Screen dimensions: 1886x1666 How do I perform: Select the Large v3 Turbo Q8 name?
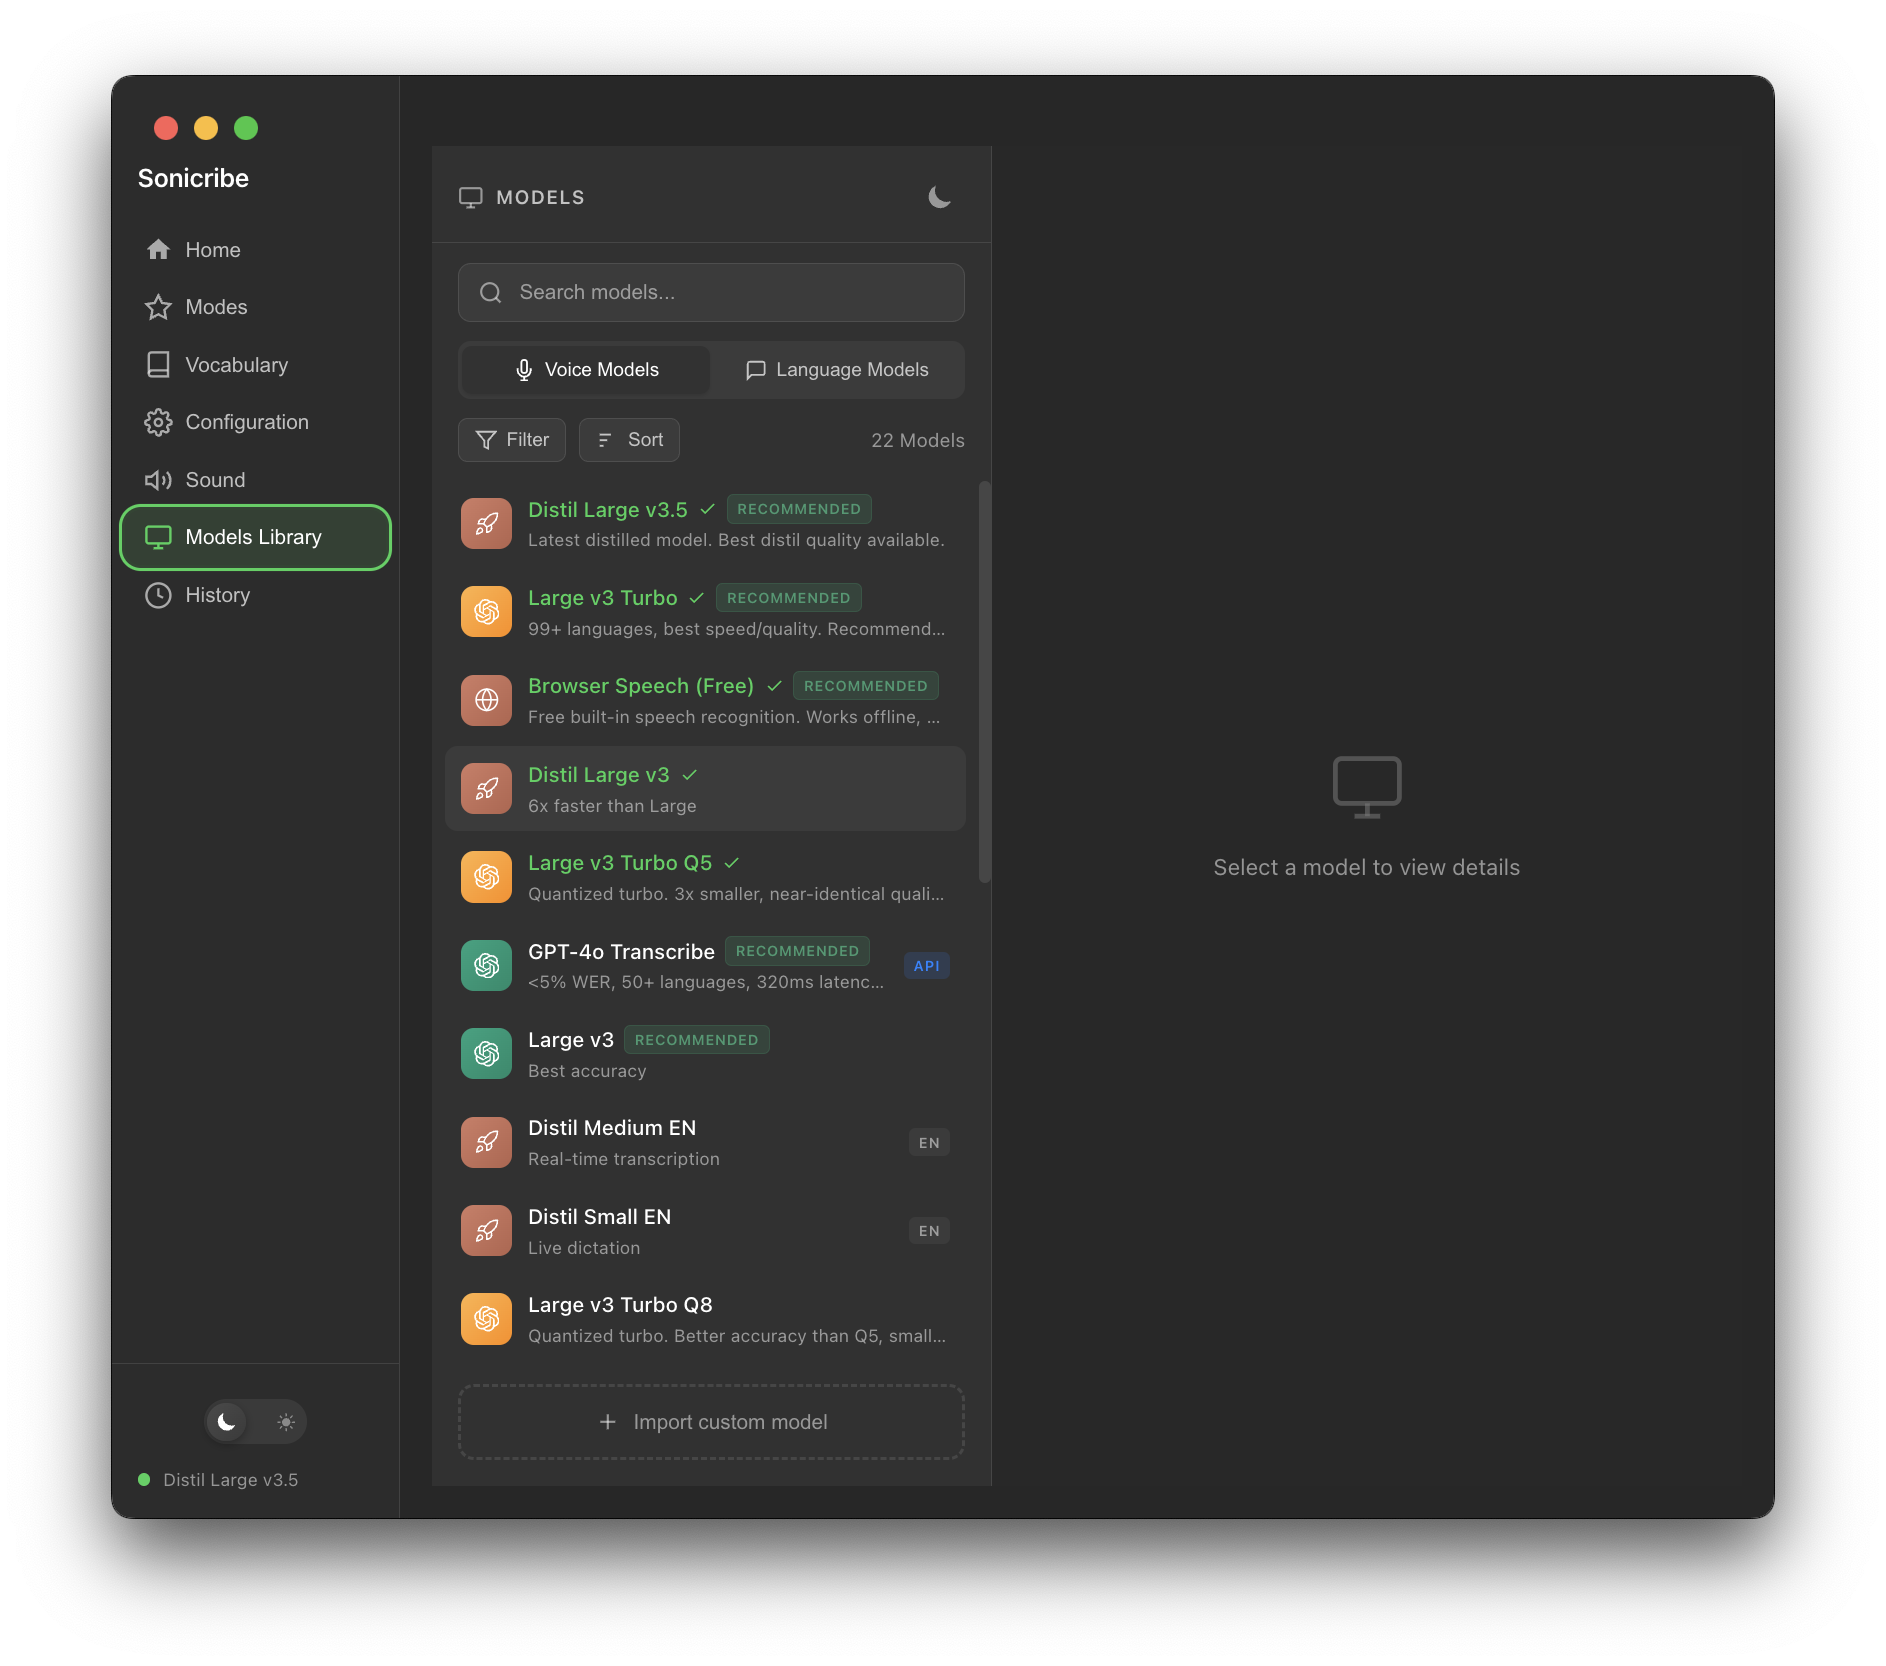click(620, 1305)
